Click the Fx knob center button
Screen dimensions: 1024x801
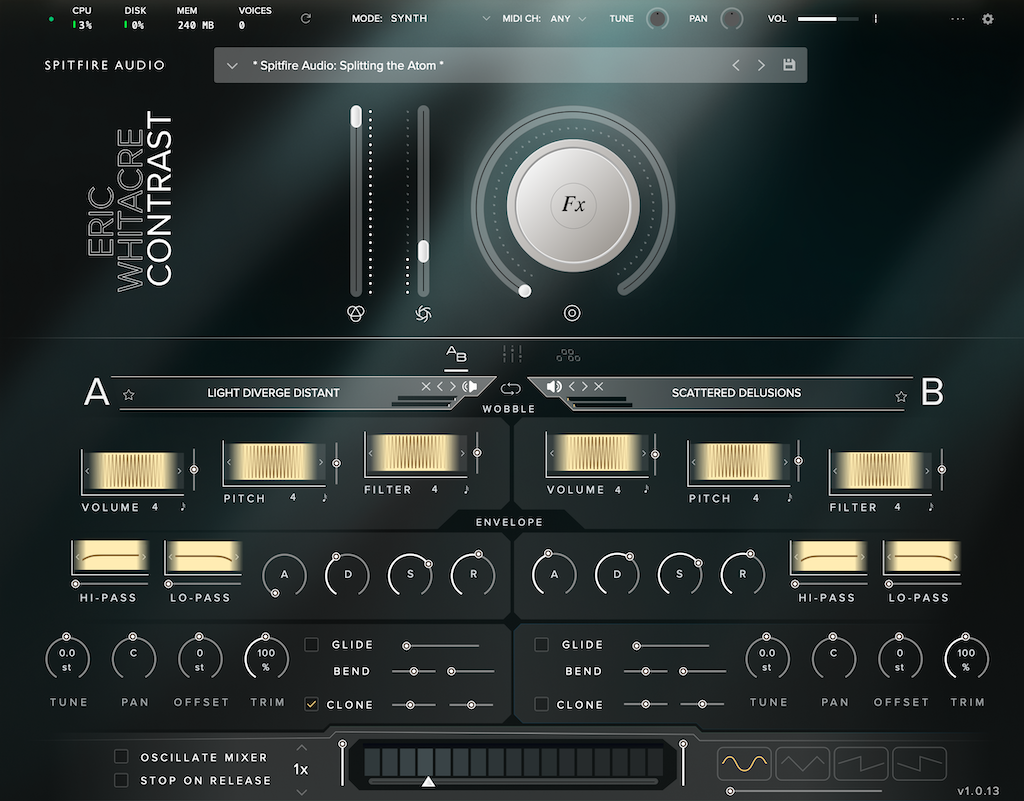[573, 205]
